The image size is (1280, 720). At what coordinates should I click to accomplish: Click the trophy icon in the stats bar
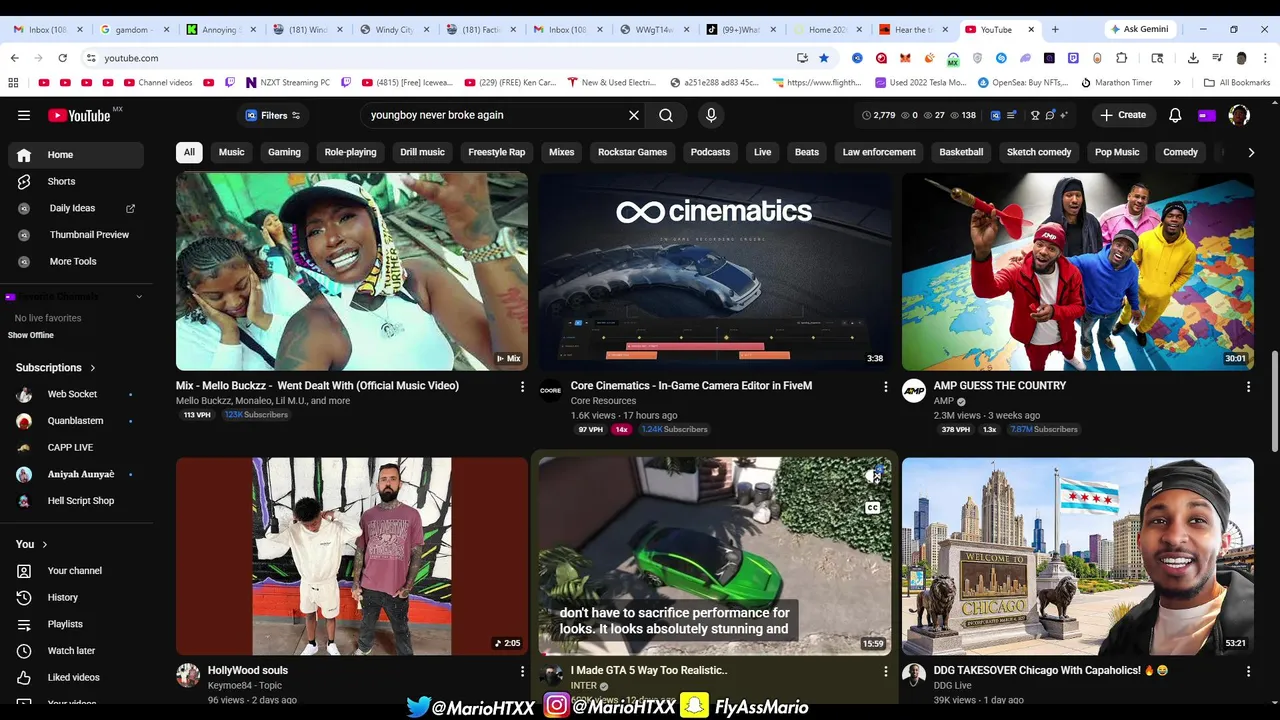(1035, 115)
